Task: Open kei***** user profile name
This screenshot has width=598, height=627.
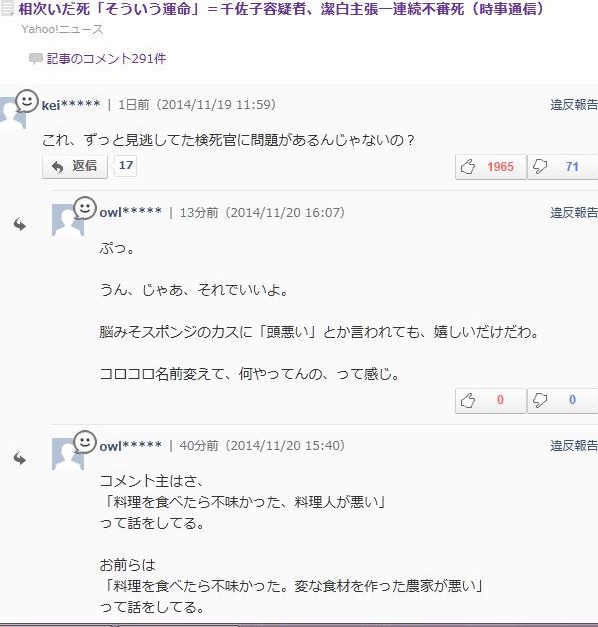Action: pos(71,105)
